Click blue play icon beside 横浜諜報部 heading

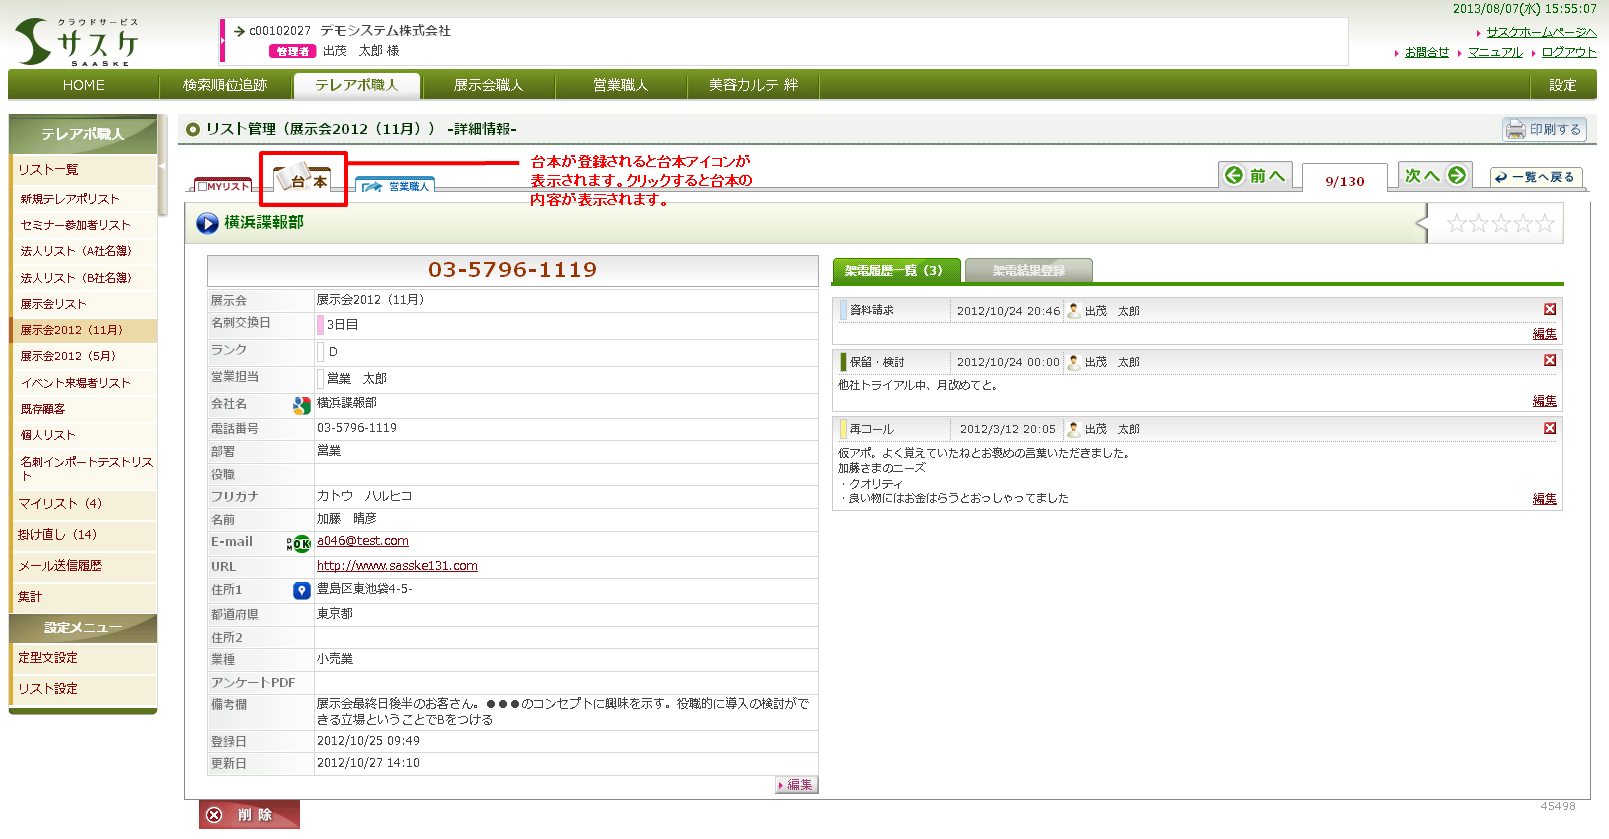pos(207,223)
